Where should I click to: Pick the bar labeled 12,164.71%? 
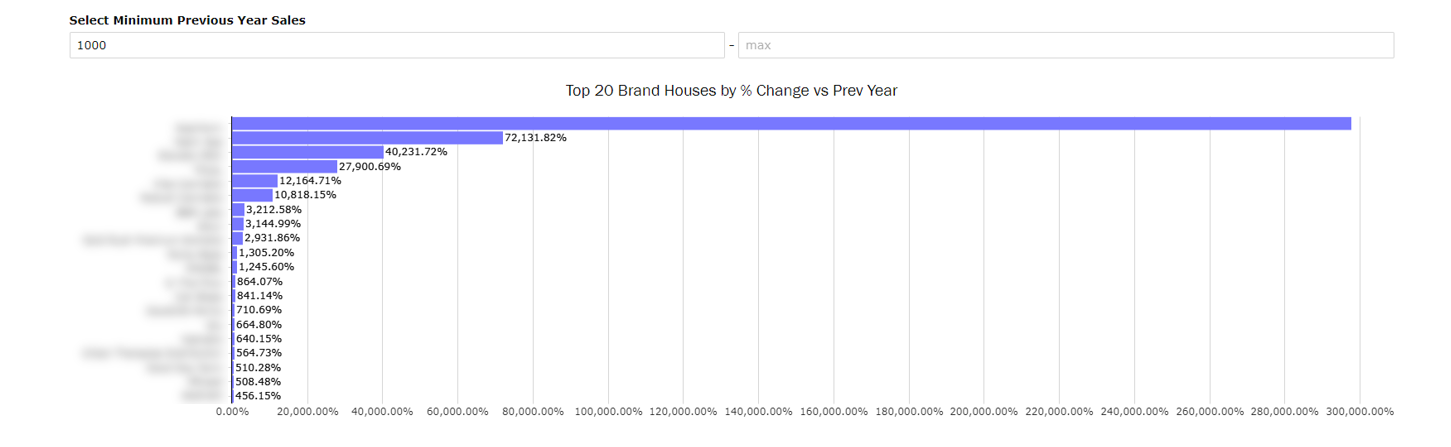(x=254, y=181)
